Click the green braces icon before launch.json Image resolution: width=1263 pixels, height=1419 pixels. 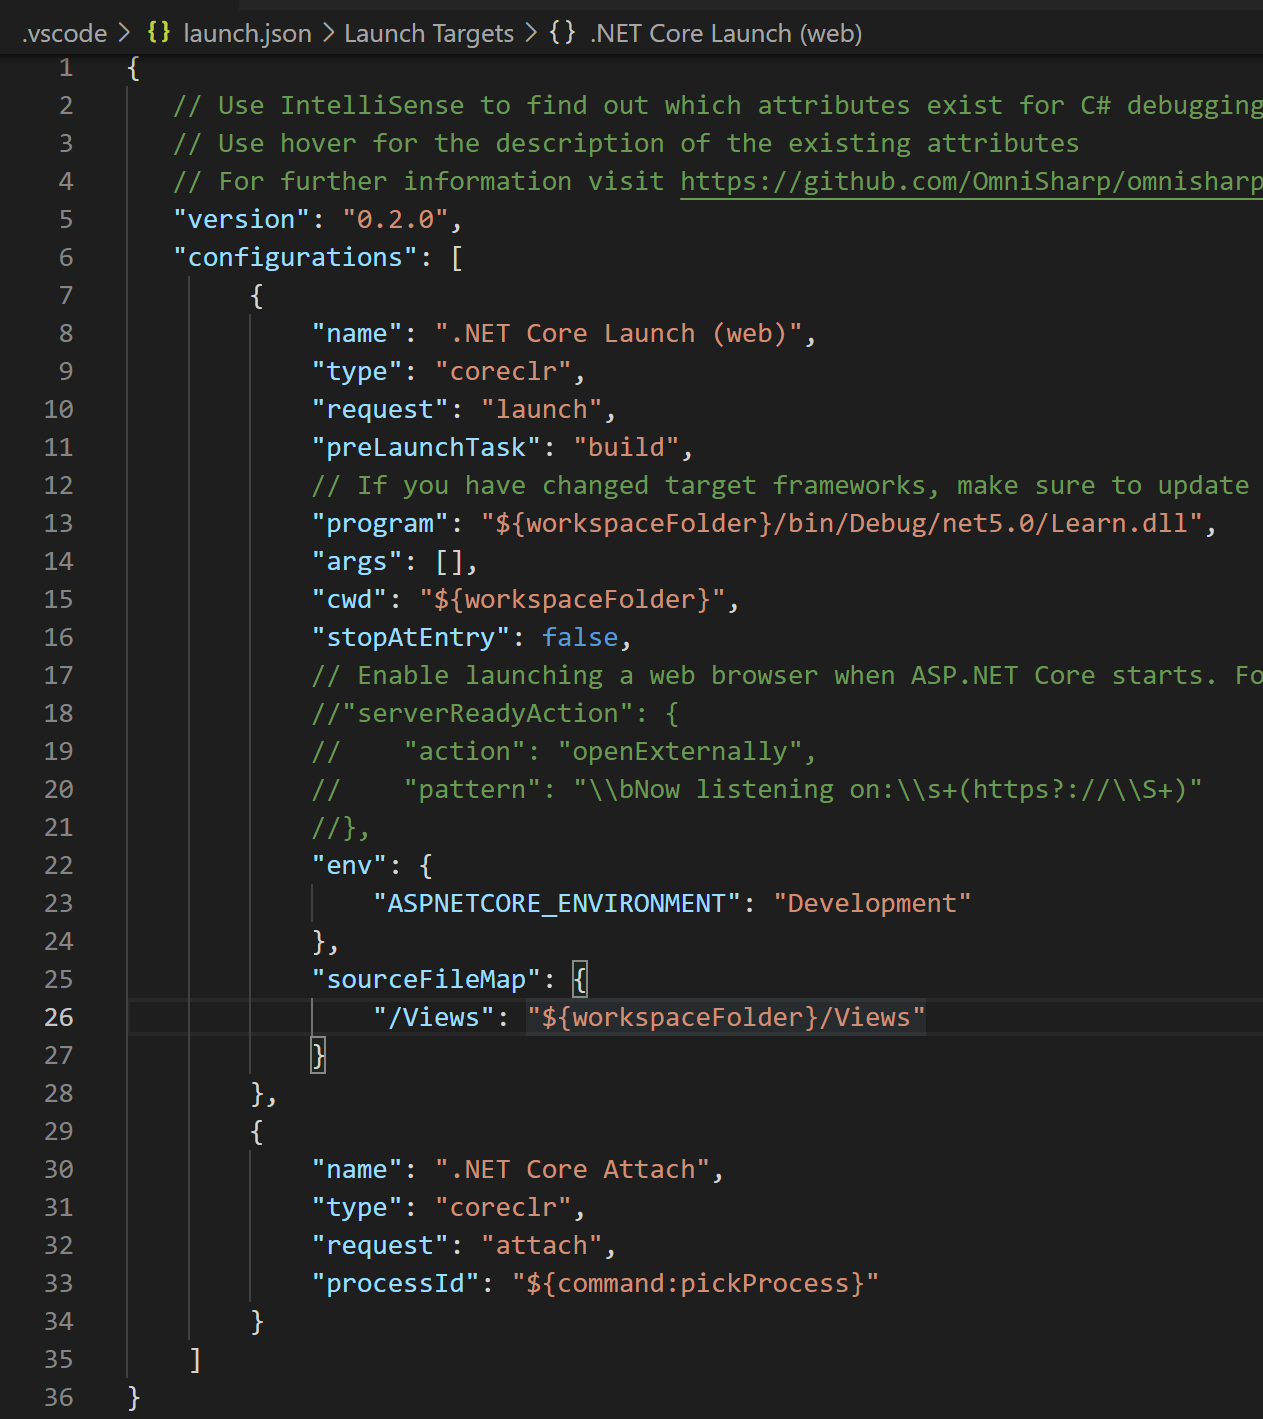pos(158,33)
